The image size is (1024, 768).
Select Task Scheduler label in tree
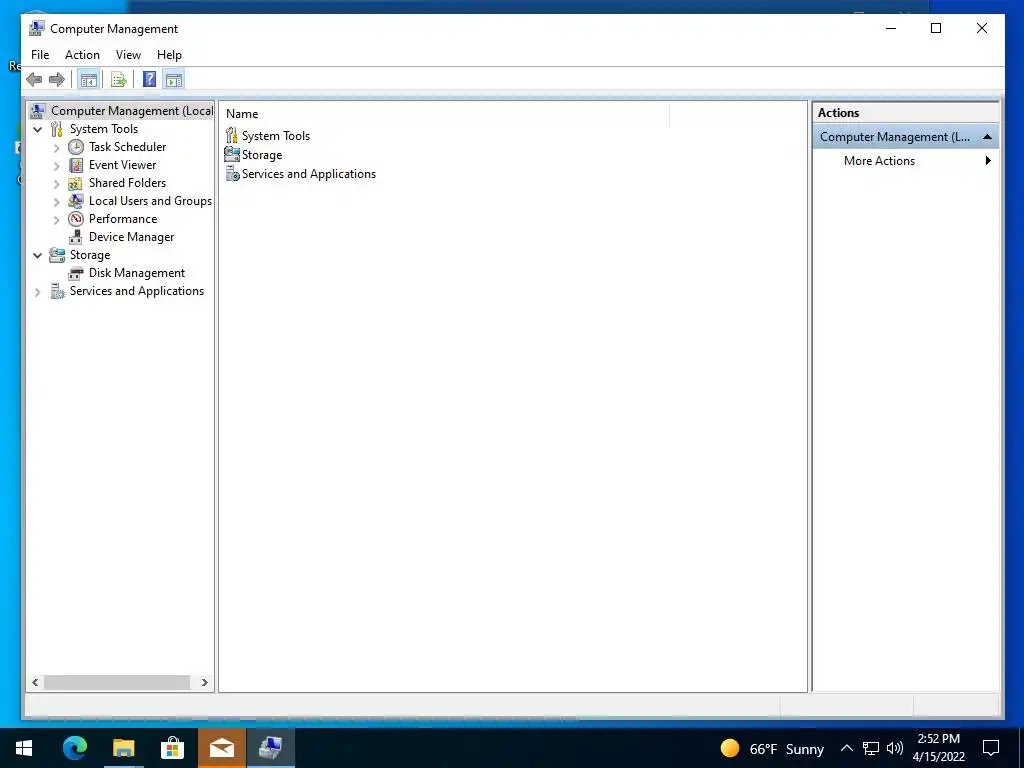(127, 147)
